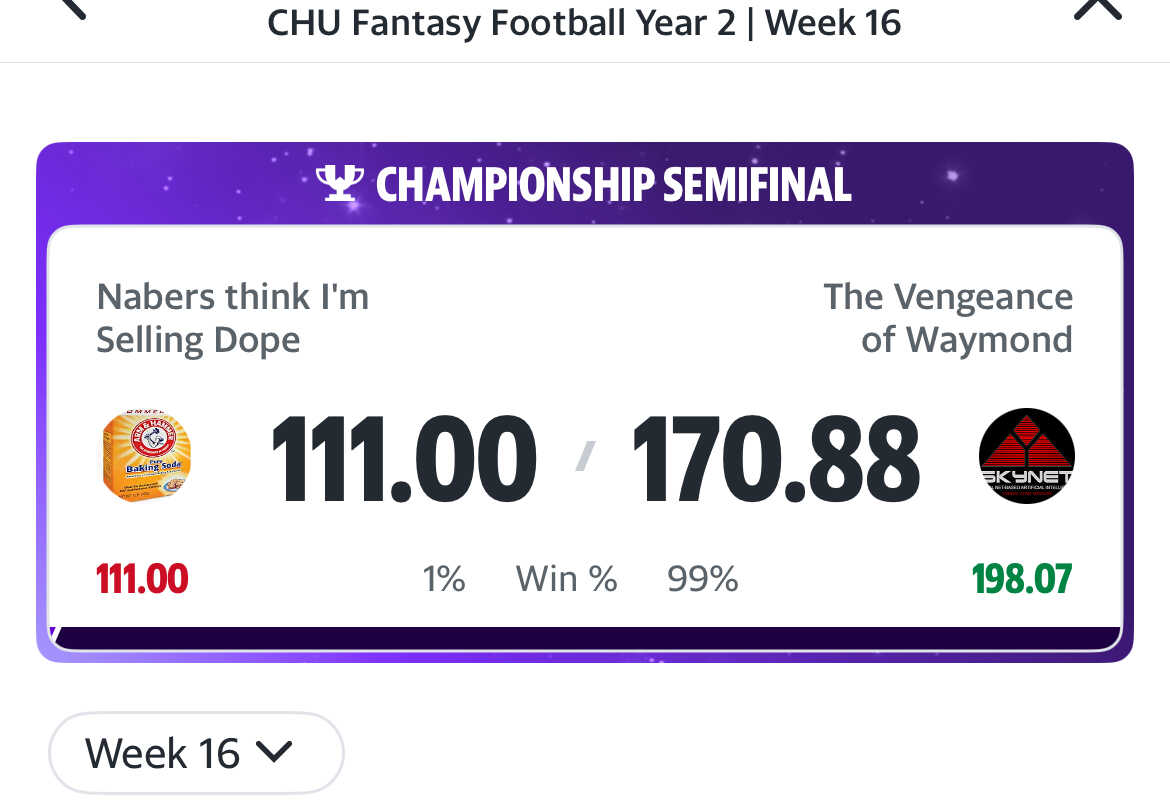The width and height of the screenshot is (1170, 811).
Task: Click the trophy icon beside Championship Semifinal
Action: 340,184
